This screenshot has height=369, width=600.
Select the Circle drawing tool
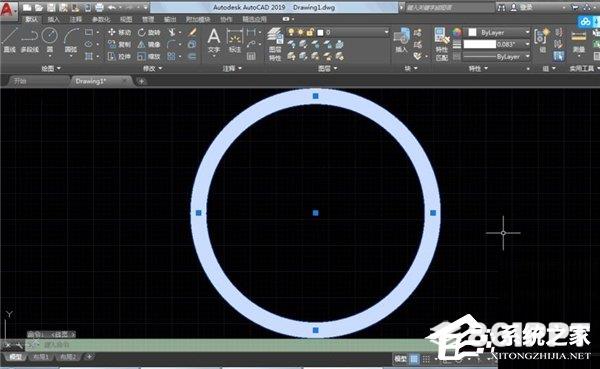click(x=50, y=40)
